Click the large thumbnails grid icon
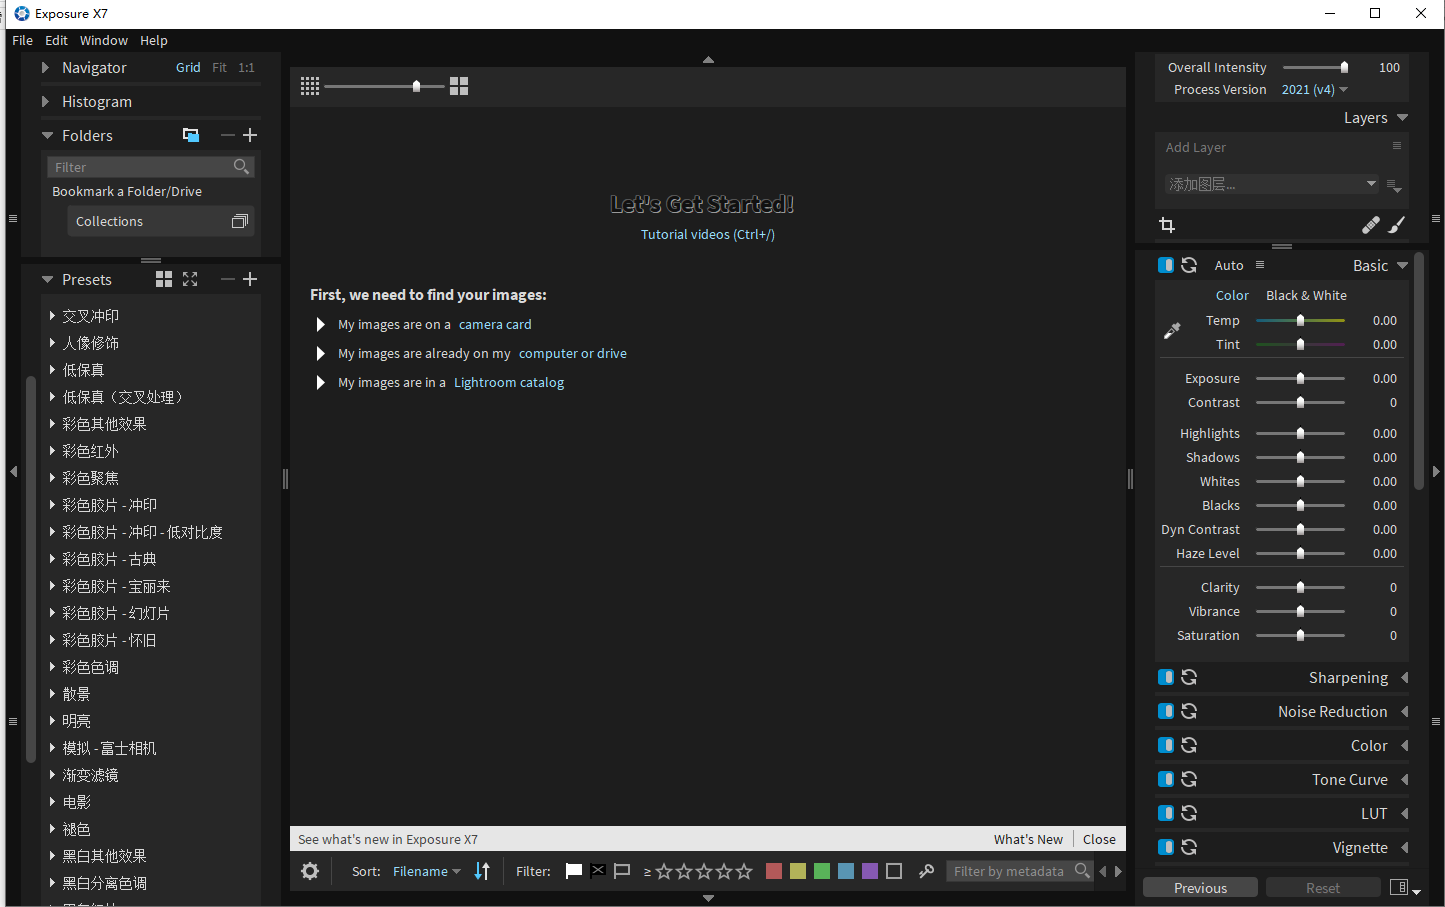Image resolution: width=1445 pixels, height=907 pixels. (x=459, y=87)
